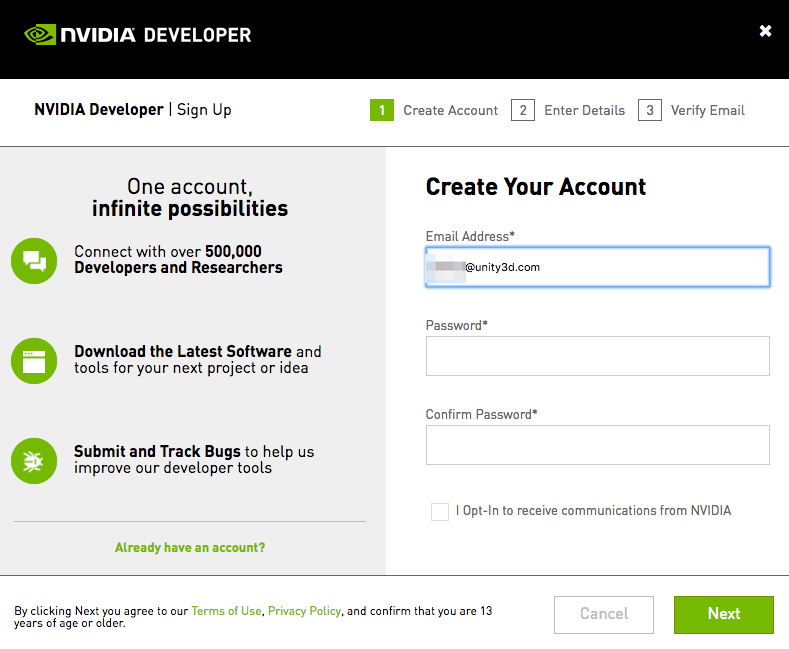The image size is (789, 649).
Task: Close the sign up dialog
Action: click(765, 31)
